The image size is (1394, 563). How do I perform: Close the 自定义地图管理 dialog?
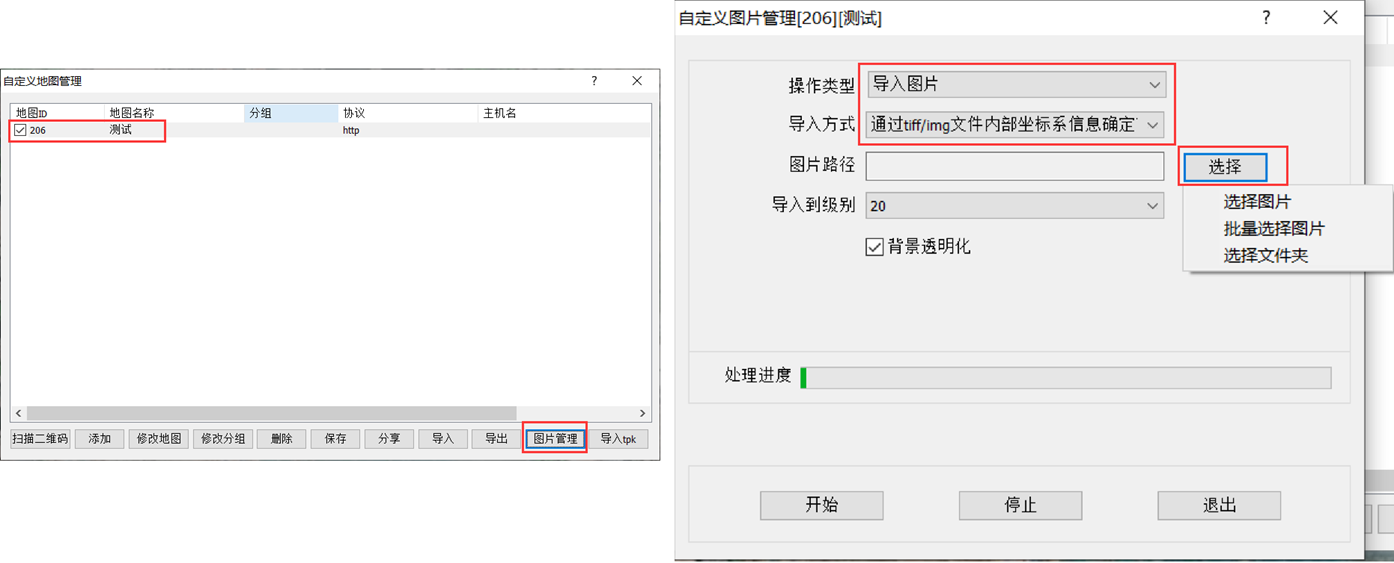tap(637, 81)
